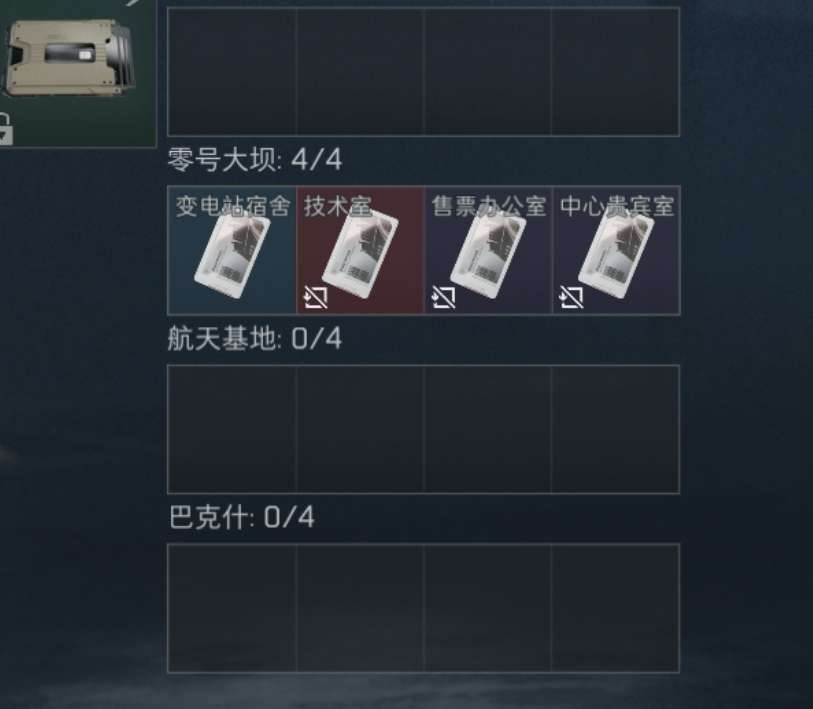Click the 航天基地: 0/4 section label
The width and height of the screenshot is (813, 709).
(x=255, y=339)
